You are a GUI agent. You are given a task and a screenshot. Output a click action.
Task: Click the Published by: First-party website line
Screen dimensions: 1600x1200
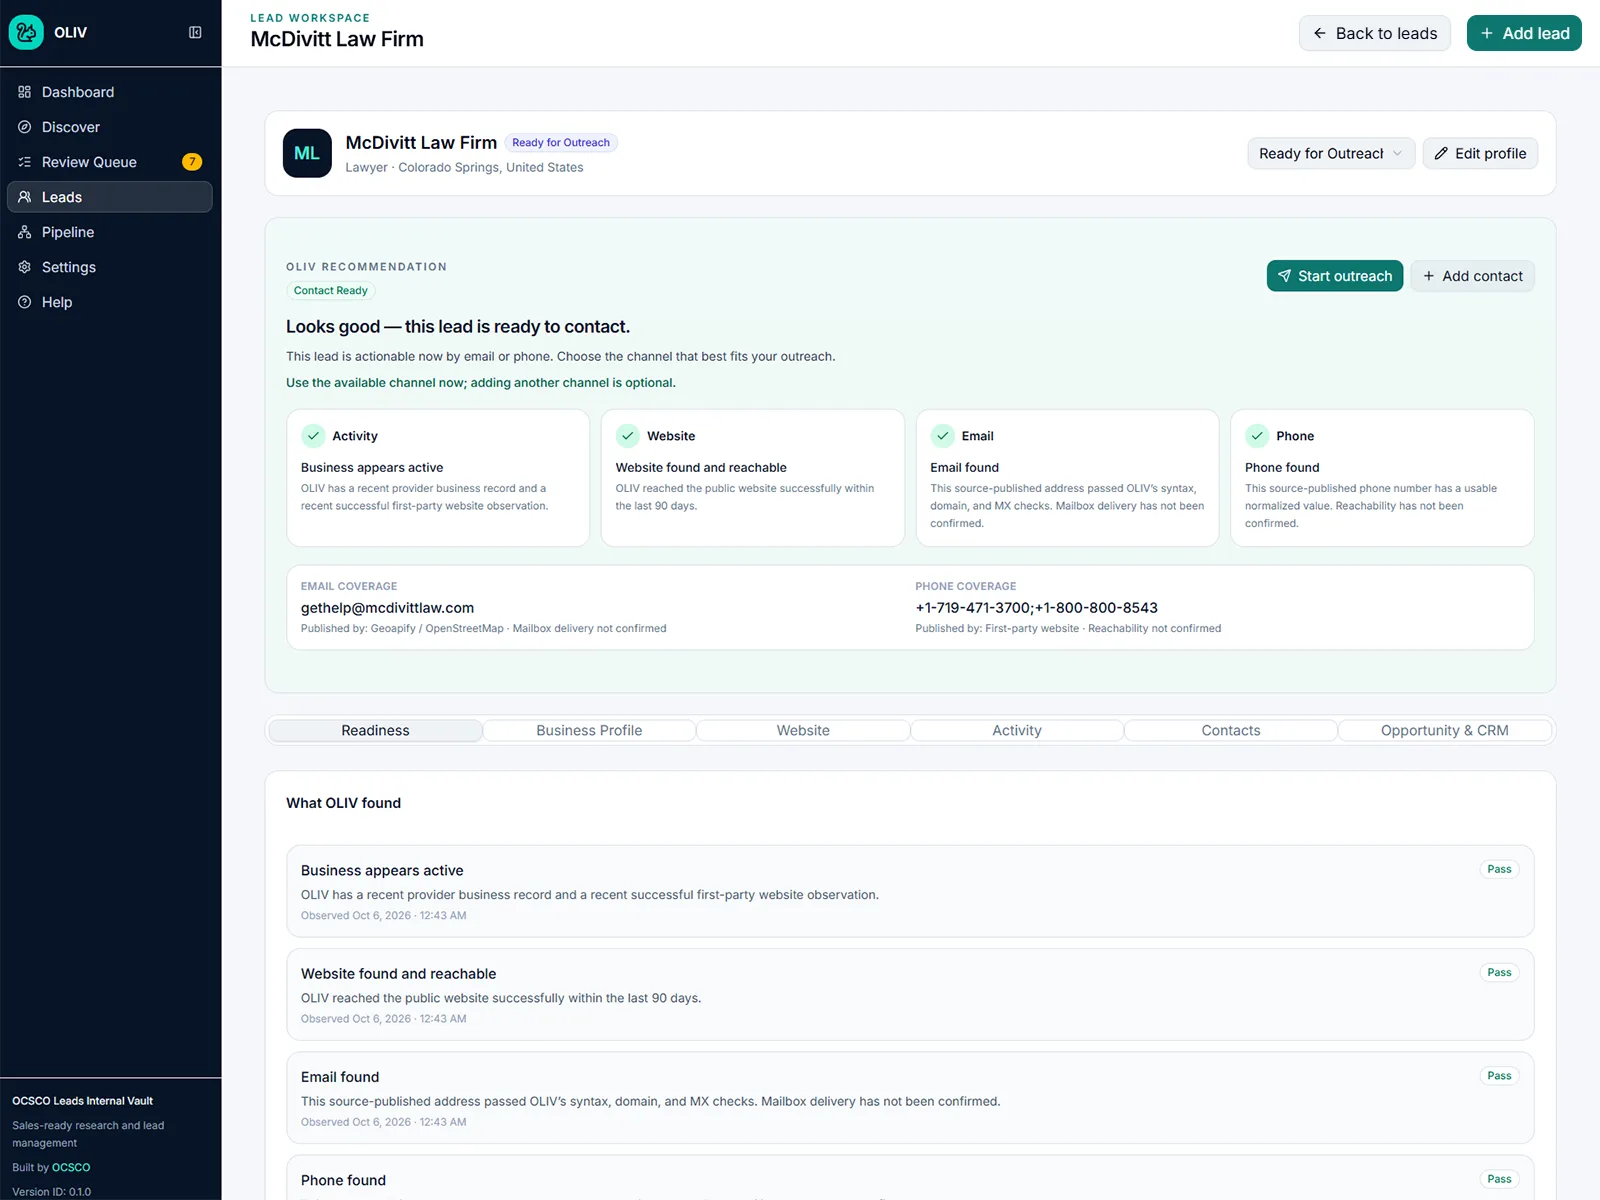coord(1068,629)
